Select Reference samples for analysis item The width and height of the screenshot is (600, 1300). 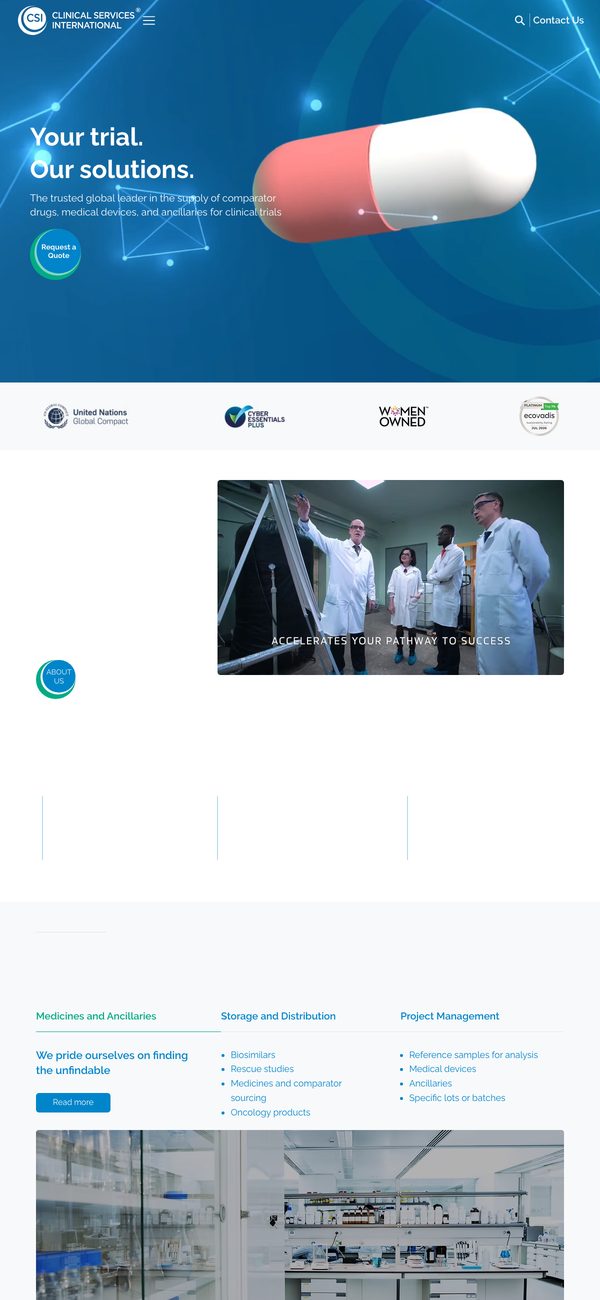coord(473,1055)
